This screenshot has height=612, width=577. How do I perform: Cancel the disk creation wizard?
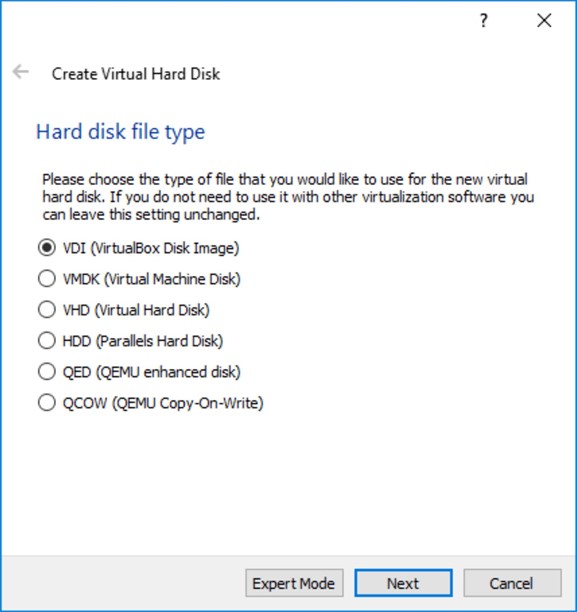(x=512, y=583)
